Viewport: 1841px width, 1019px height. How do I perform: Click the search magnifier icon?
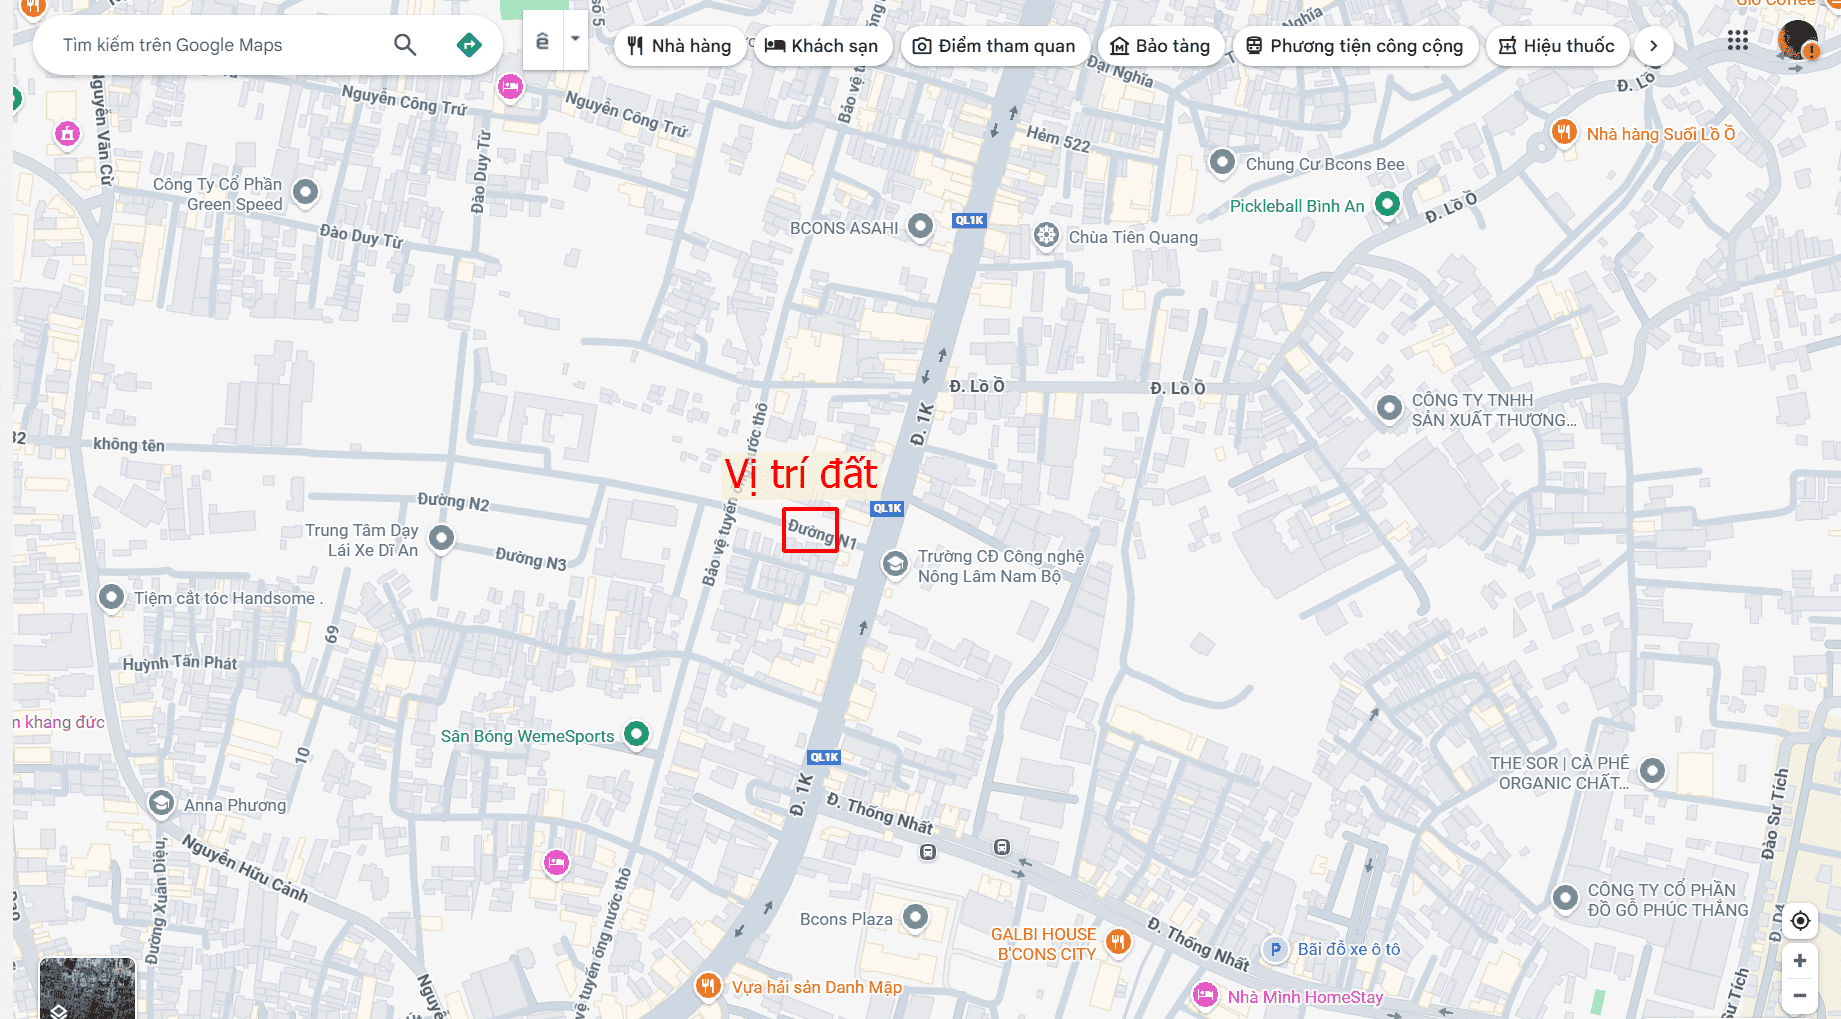405,45
